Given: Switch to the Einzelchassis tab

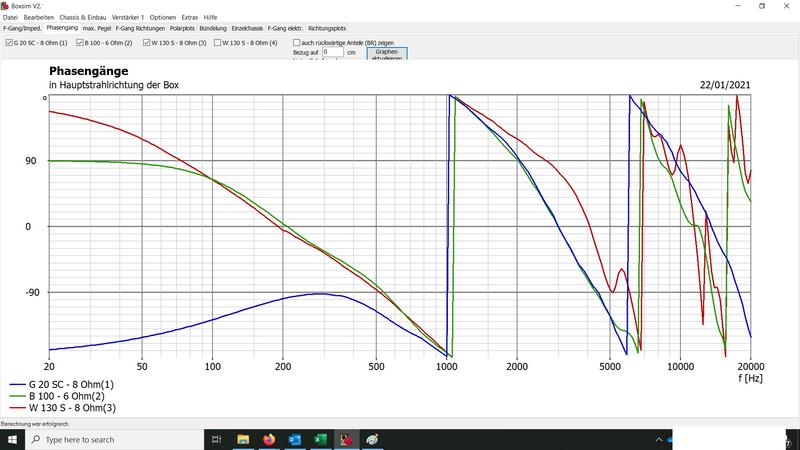Looking at the screenshot, I should tap(247, 29).
